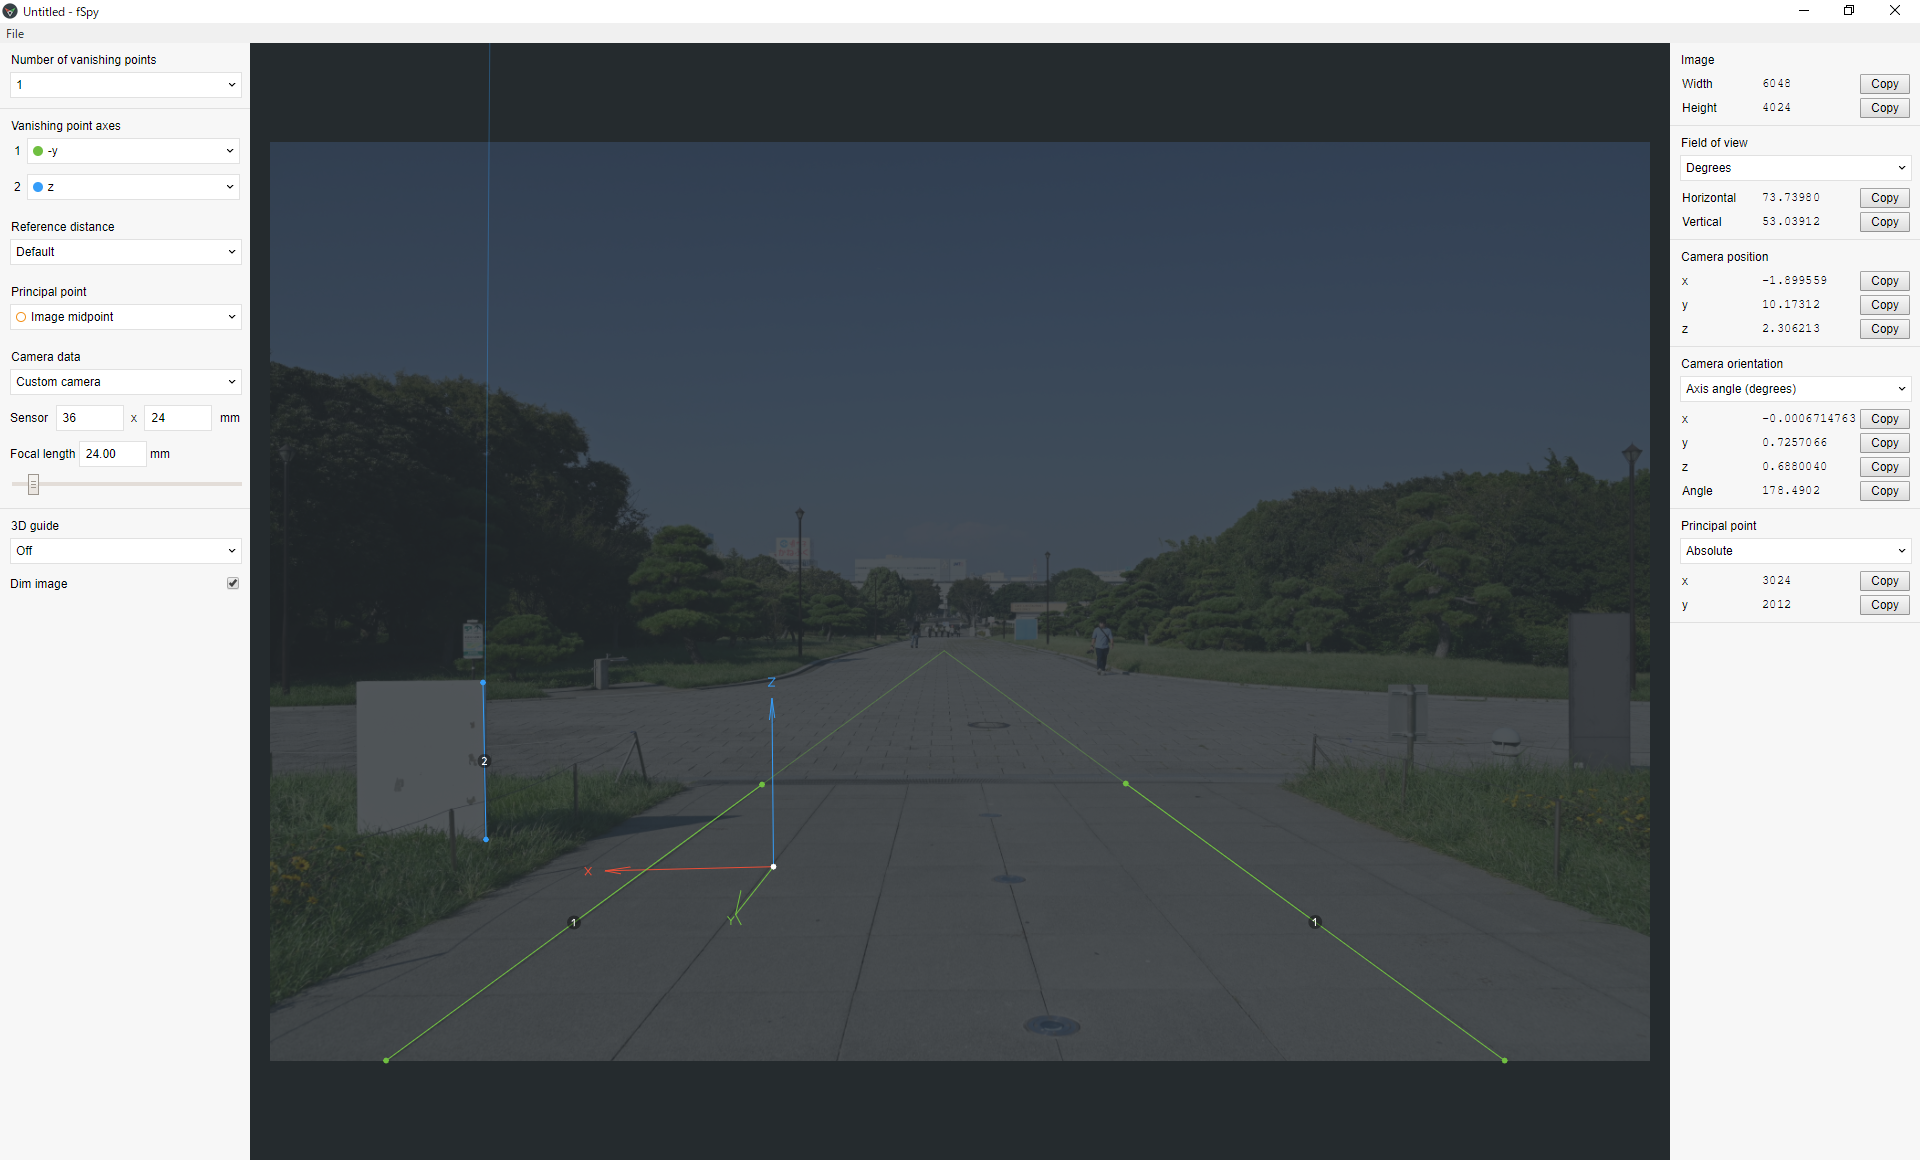1920x1160 pixels.
Task: Restore the fSpy window size
Action: tap(1849, 11)
